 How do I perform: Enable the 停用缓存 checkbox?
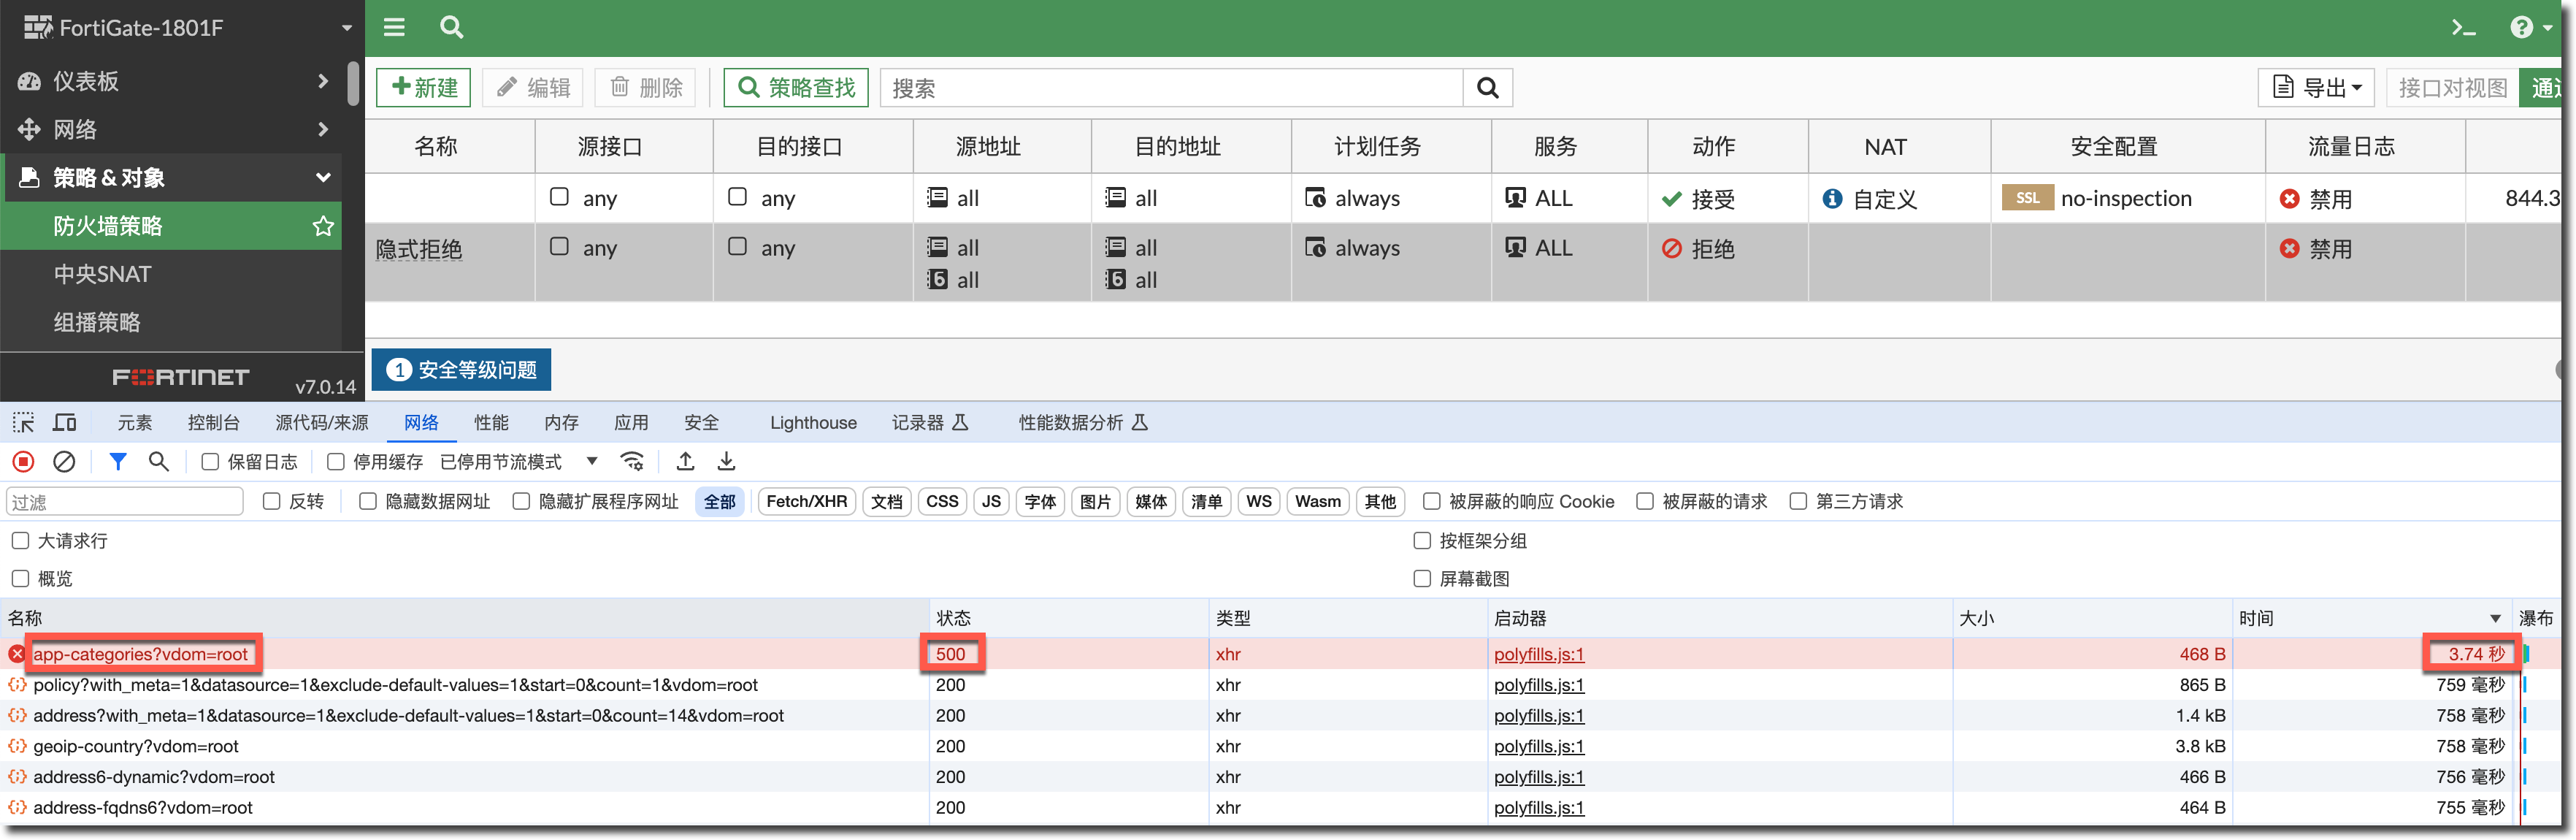(x=336, y=461)
